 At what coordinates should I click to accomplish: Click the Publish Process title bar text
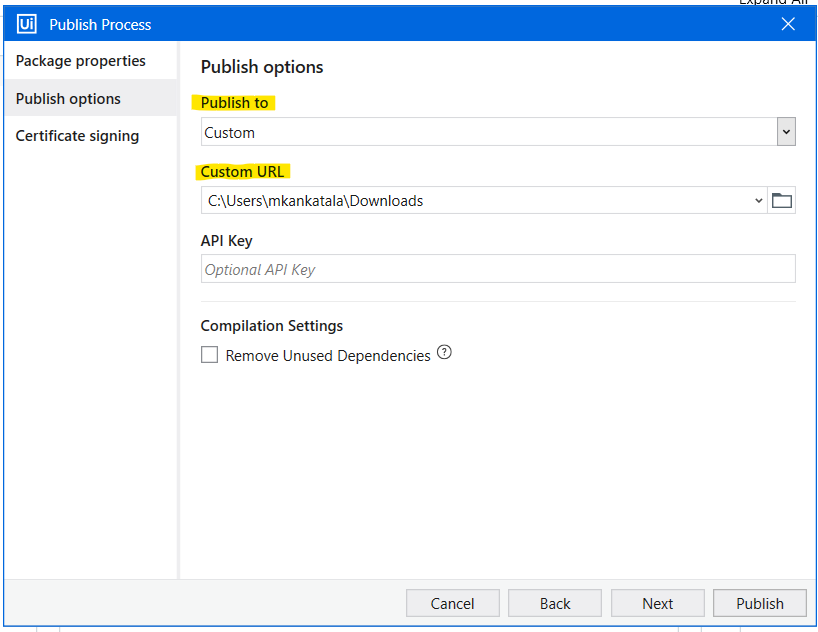(x=100, y=24)
